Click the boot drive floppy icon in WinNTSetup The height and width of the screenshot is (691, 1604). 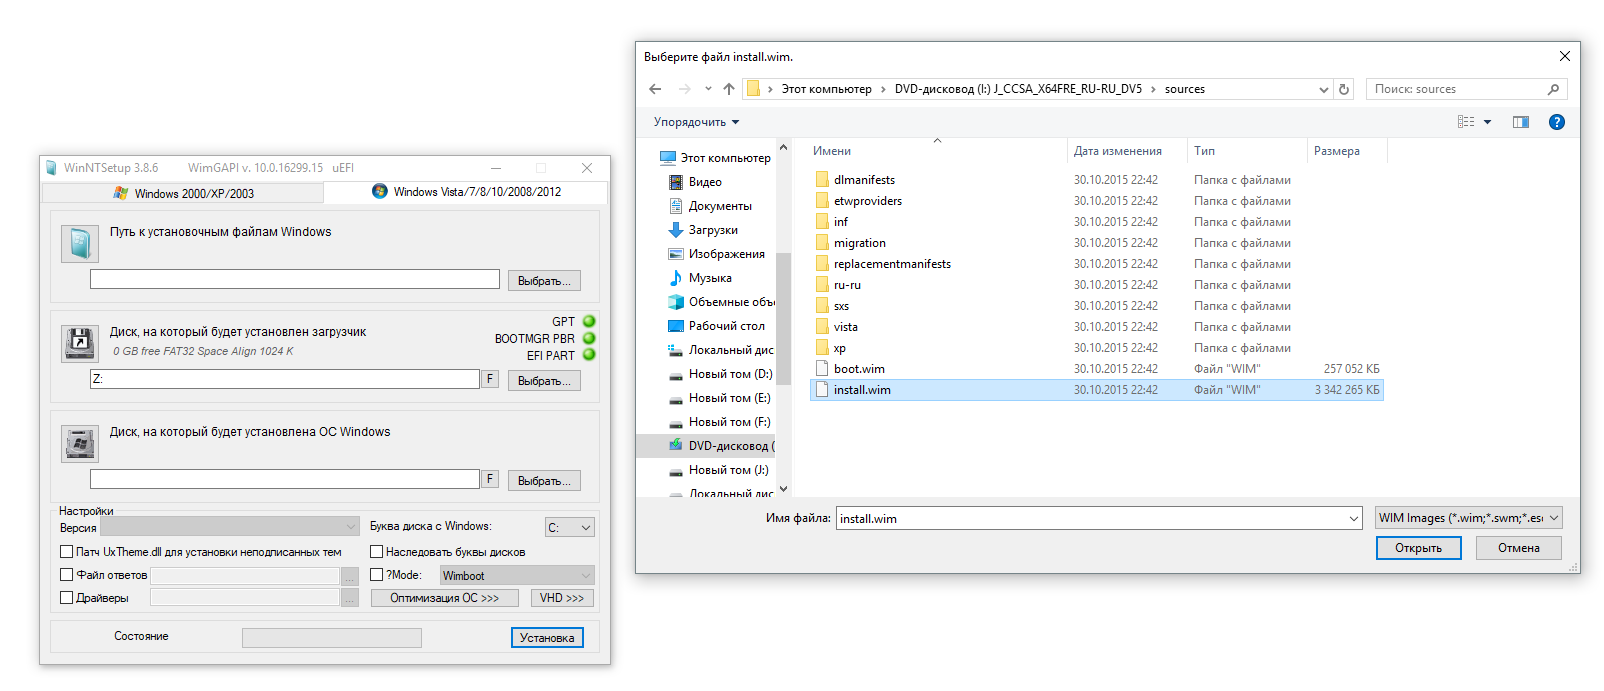tap(79, 343)
